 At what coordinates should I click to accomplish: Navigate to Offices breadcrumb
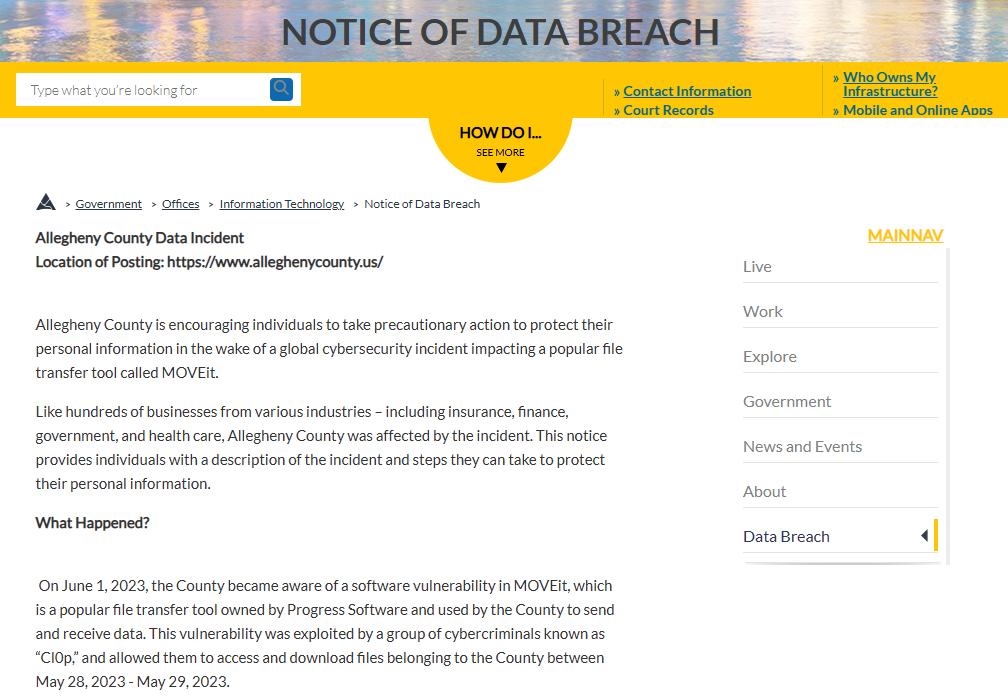pyautogui.click(x=181, y=204)
